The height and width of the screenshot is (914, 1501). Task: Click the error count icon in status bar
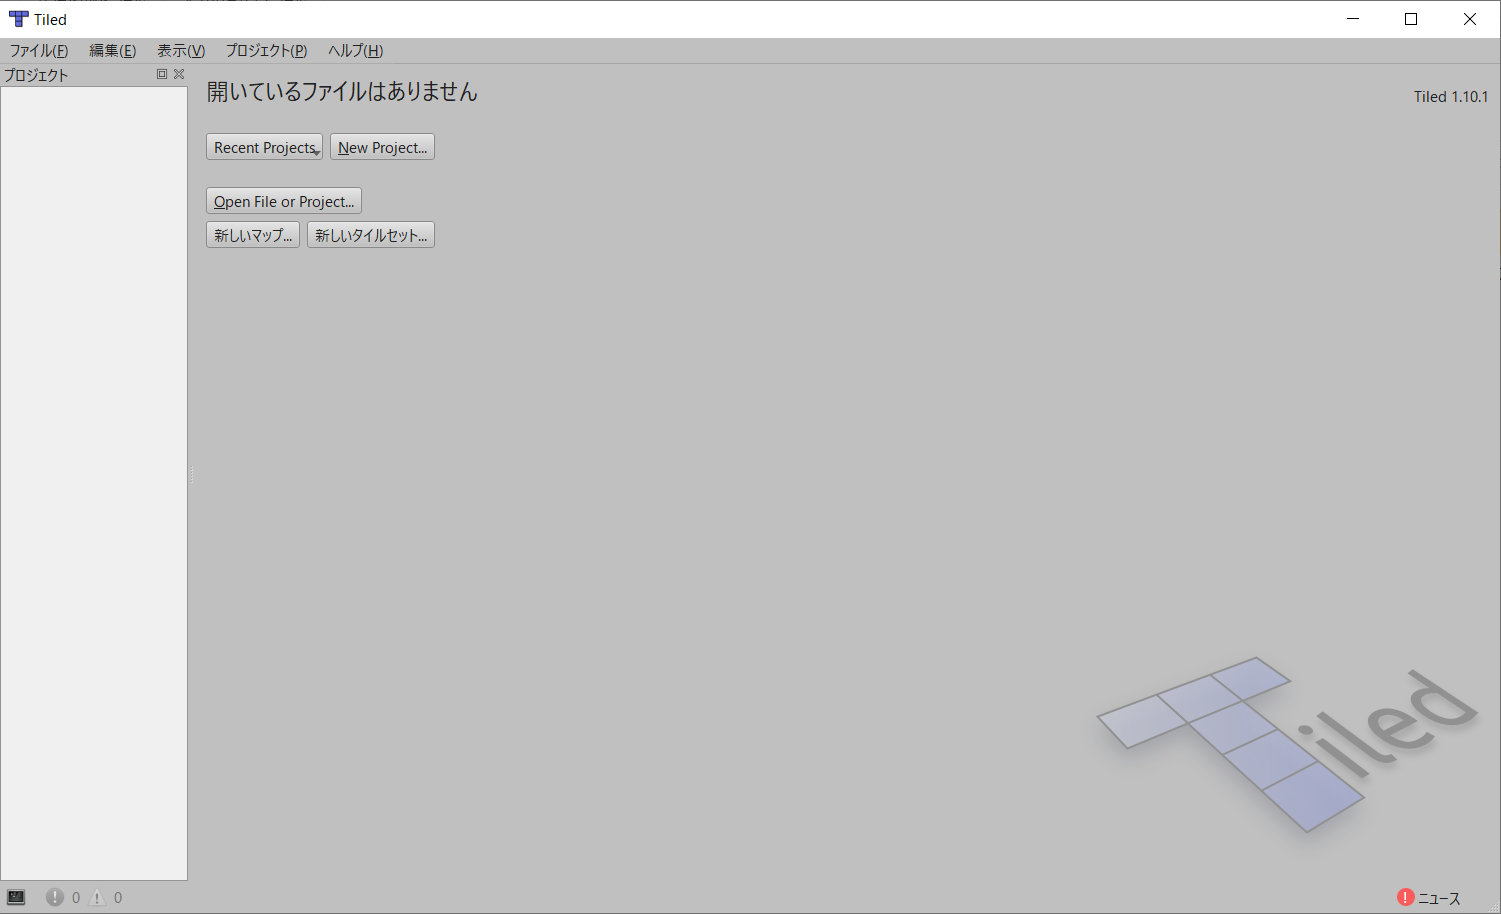tap(55, 897)
